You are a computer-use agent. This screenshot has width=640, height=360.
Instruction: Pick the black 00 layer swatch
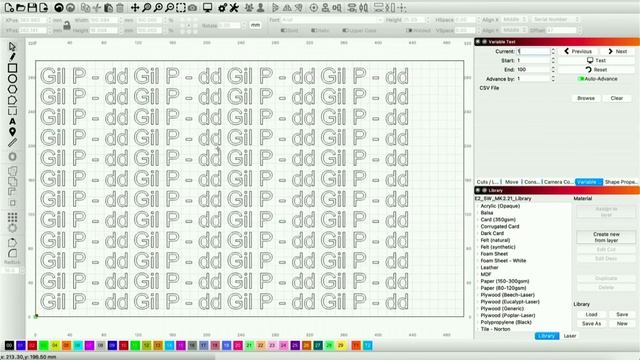(x=9, y=346)
